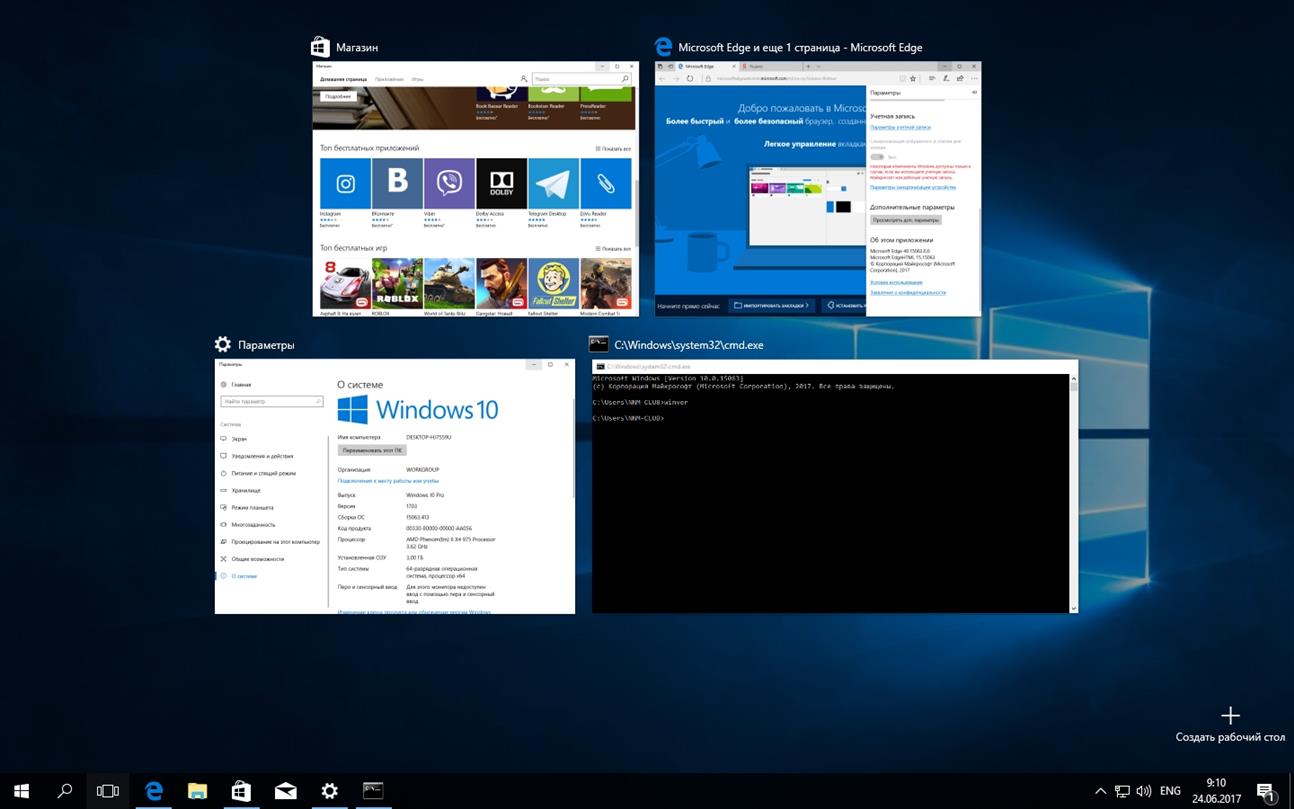Switch to the Игры tab in the Store

tap(418, 78)
